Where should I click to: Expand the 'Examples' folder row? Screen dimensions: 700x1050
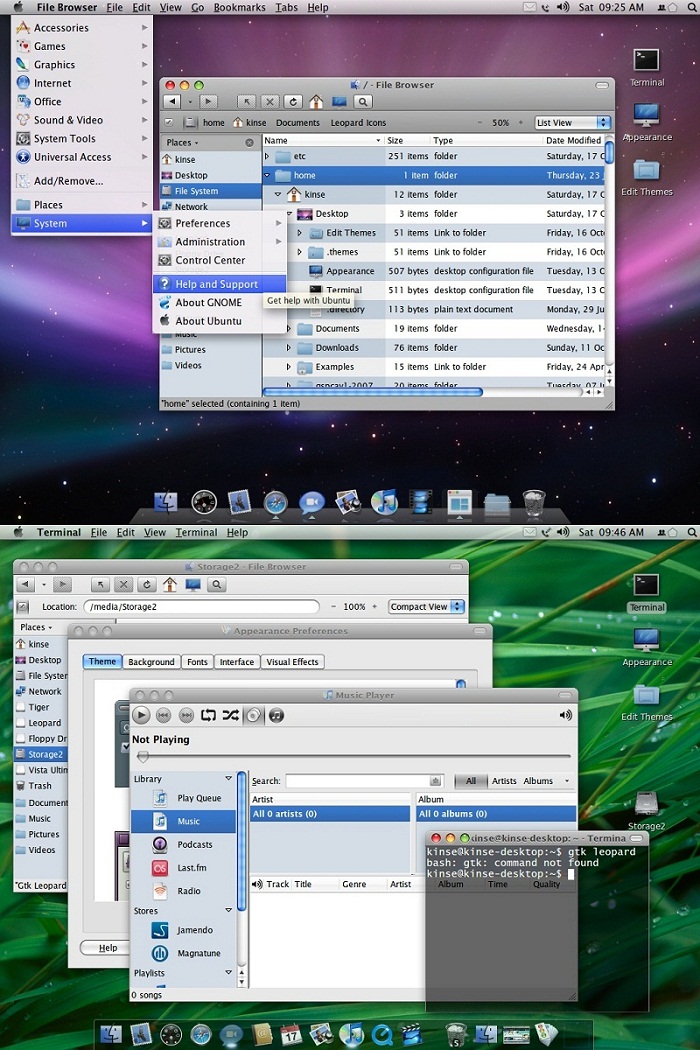coord(289,367)
